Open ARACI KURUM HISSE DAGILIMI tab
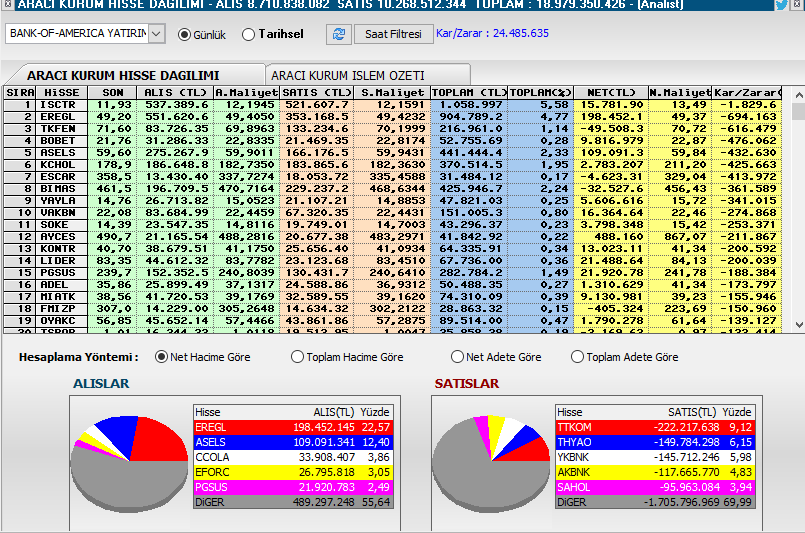 122,75
